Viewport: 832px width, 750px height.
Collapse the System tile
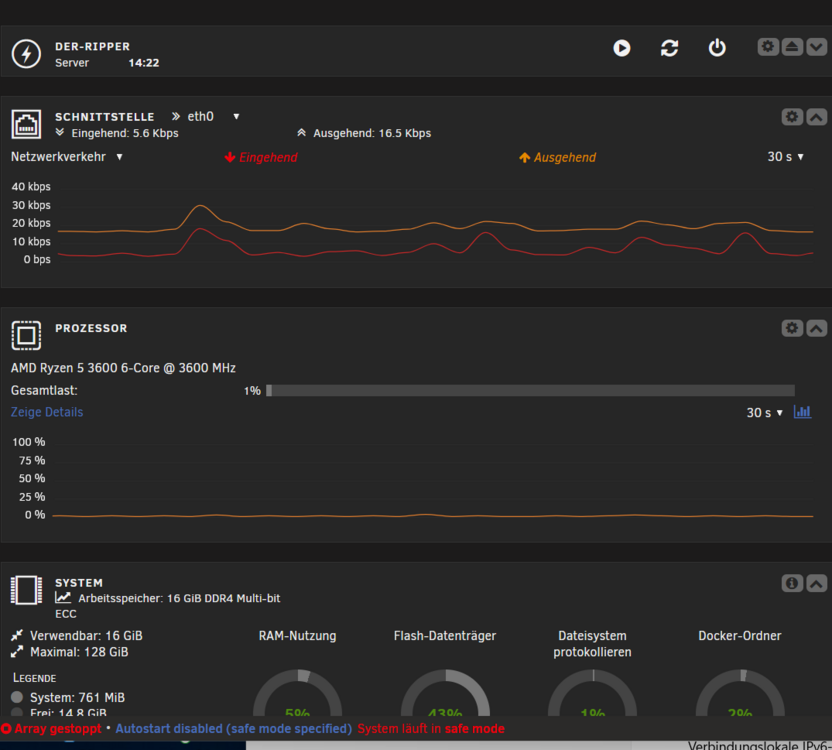817,583
